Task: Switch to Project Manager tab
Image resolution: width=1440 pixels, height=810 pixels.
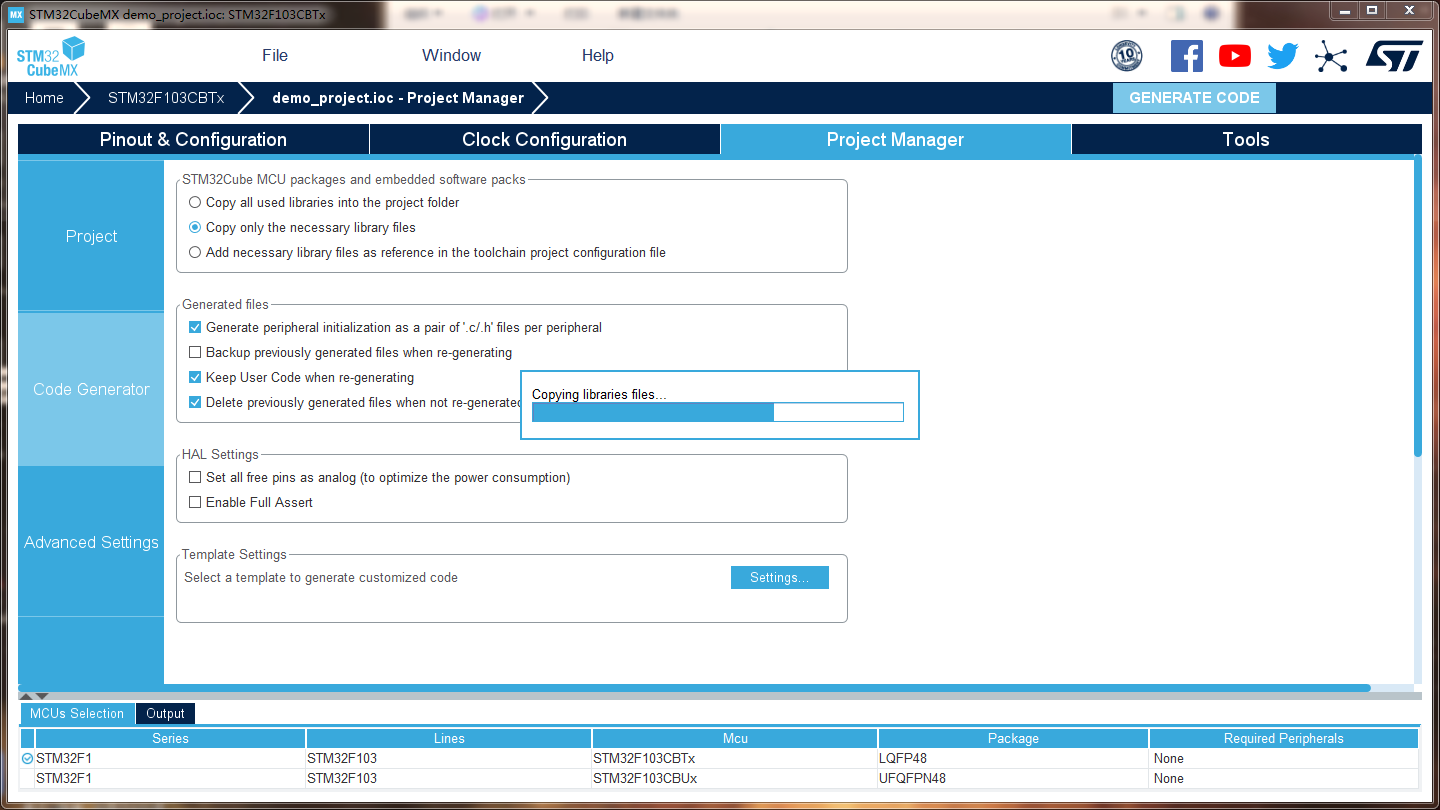Action: [x=895, y=139]
